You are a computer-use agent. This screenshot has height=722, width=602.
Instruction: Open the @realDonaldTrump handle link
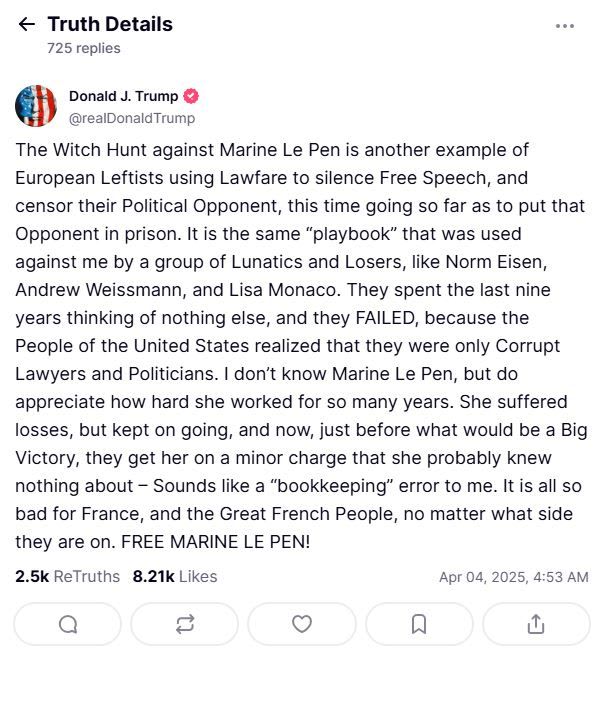pos(131,118)
